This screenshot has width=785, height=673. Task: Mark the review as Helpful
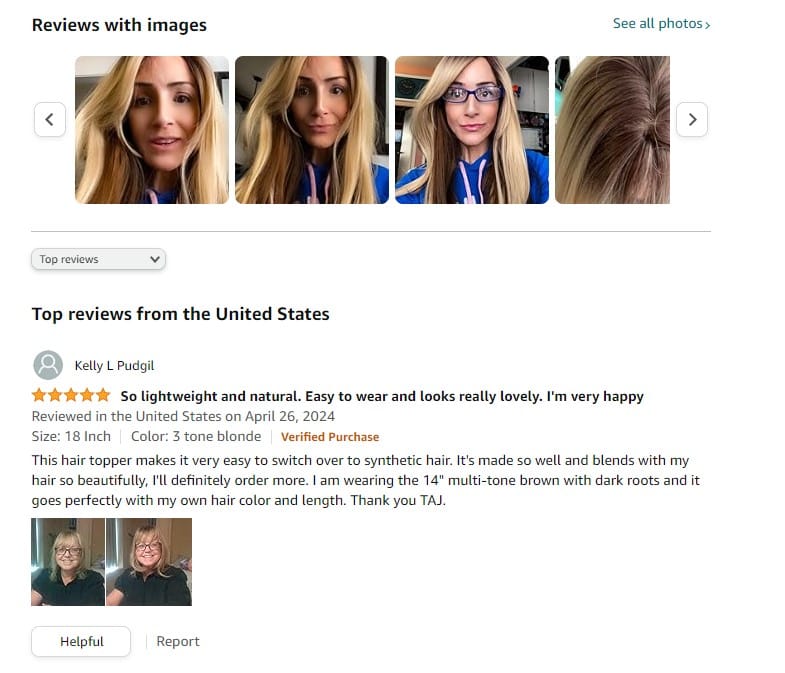81,641
